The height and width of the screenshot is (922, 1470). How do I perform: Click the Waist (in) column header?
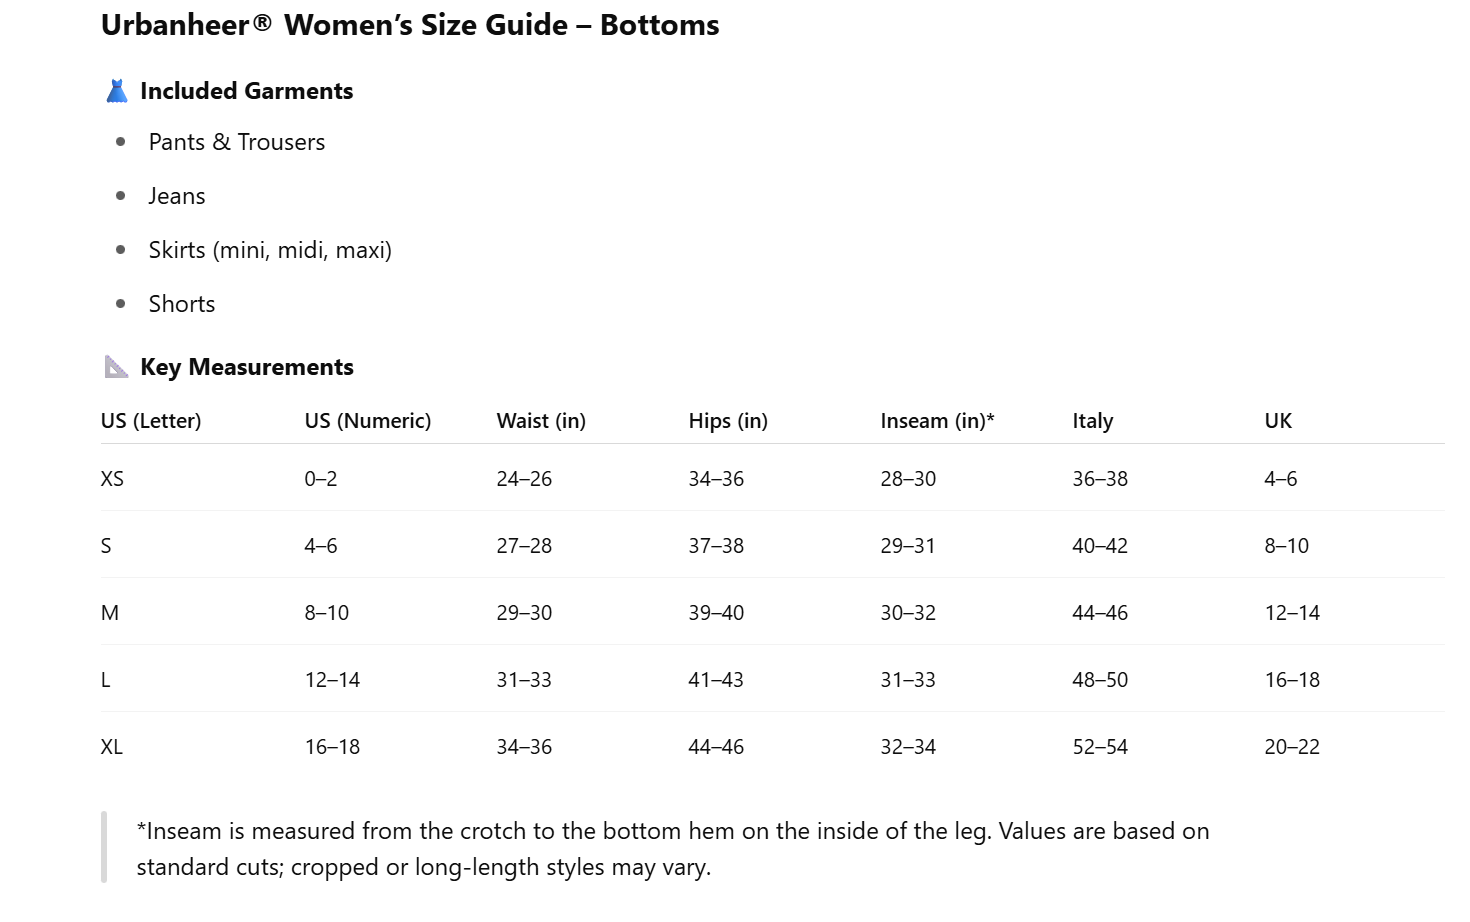pyautogui.click(x=541, y=421)
